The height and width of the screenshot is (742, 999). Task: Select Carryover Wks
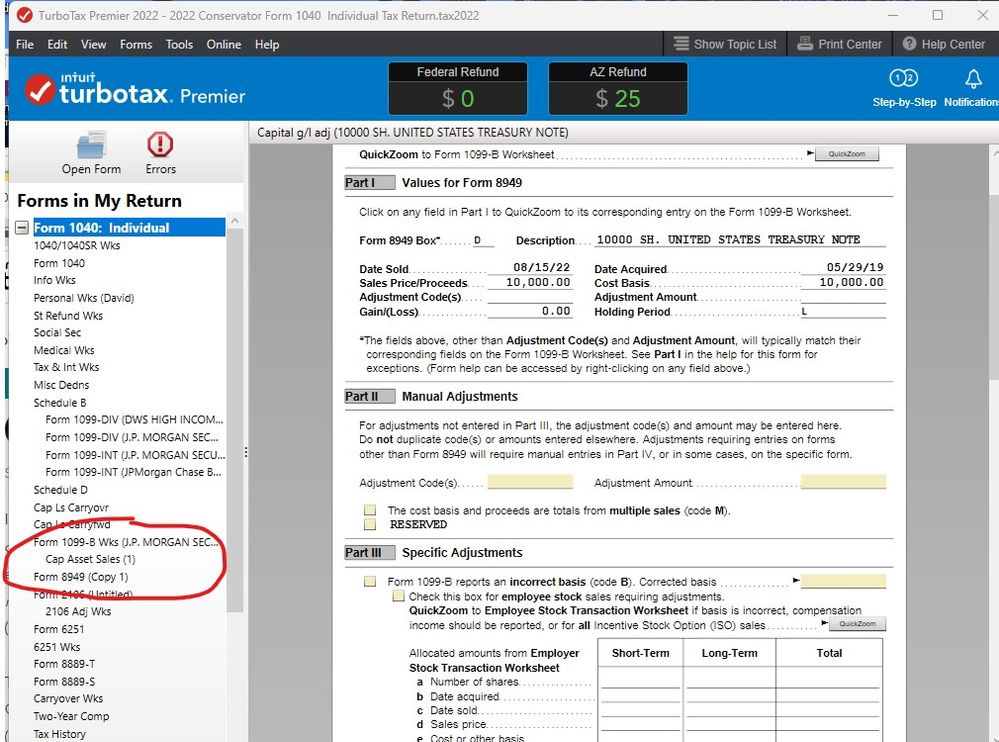click(x=68, y=699)
